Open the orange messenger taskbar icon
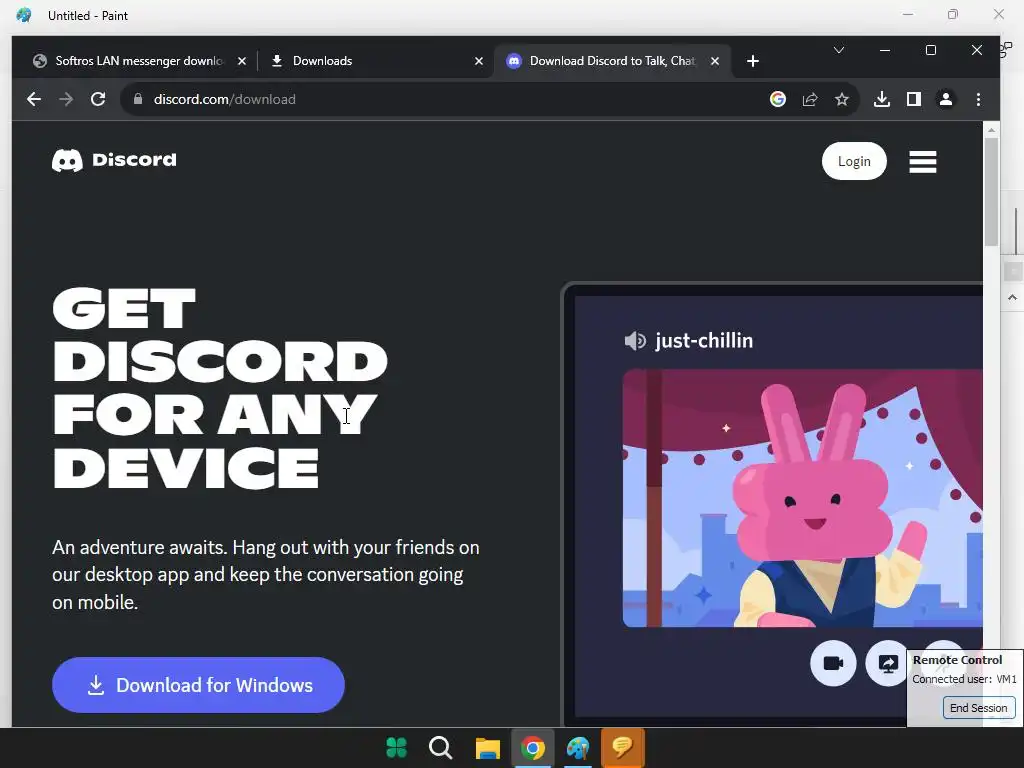 (x=623, y=747)
